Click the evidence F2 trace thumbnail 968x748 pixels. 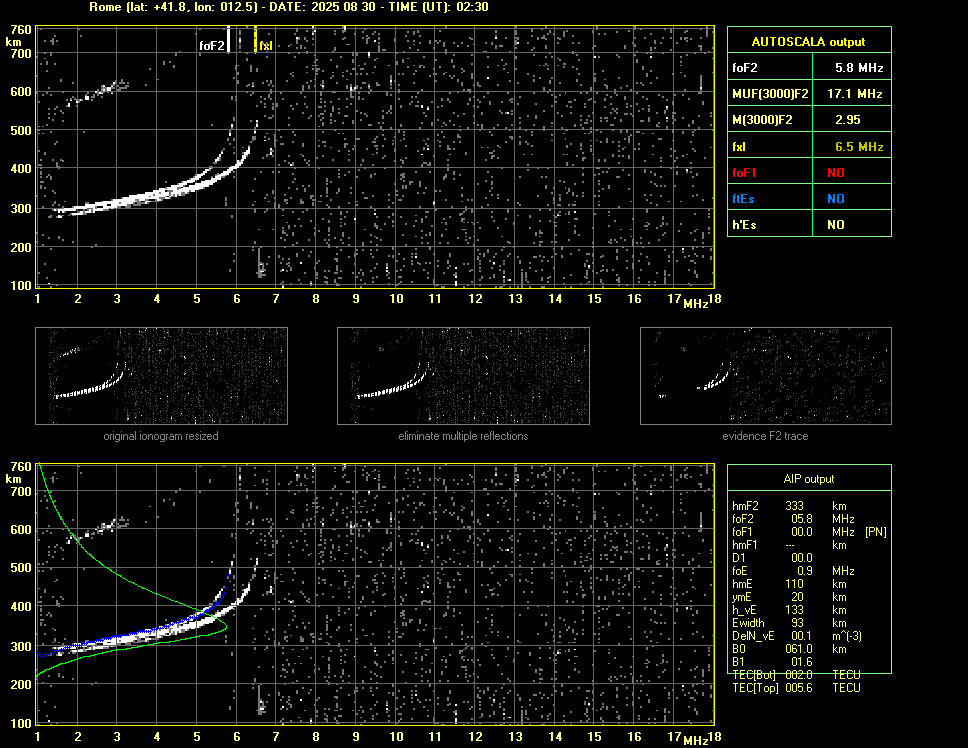[766, 376]
